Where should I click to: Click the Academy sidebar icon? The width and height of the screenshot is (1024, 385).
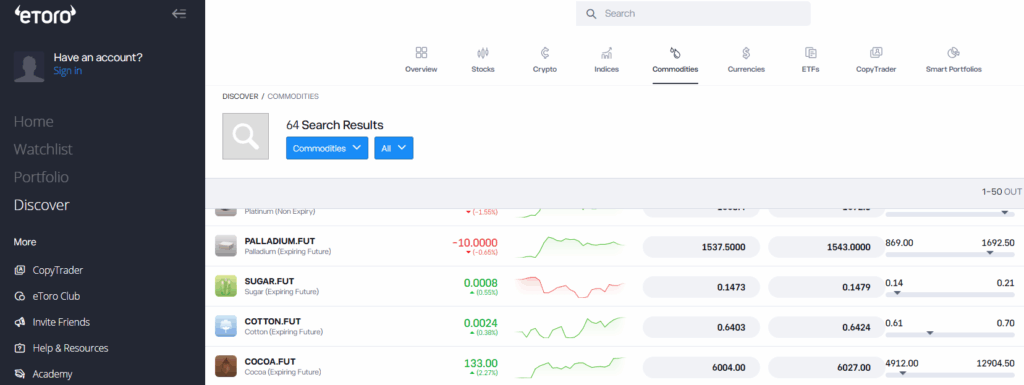point(20,375)
